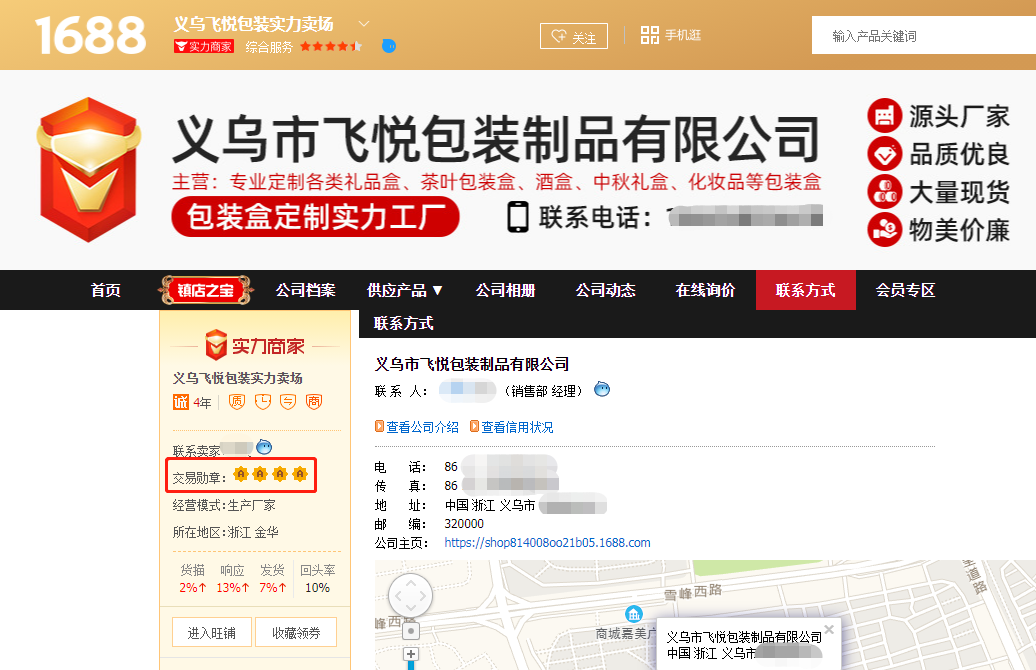The height and width of the screenshot is (670, 1036).
Task: Click the first 交易勋章 medal icon
Action: pos(240,474)
